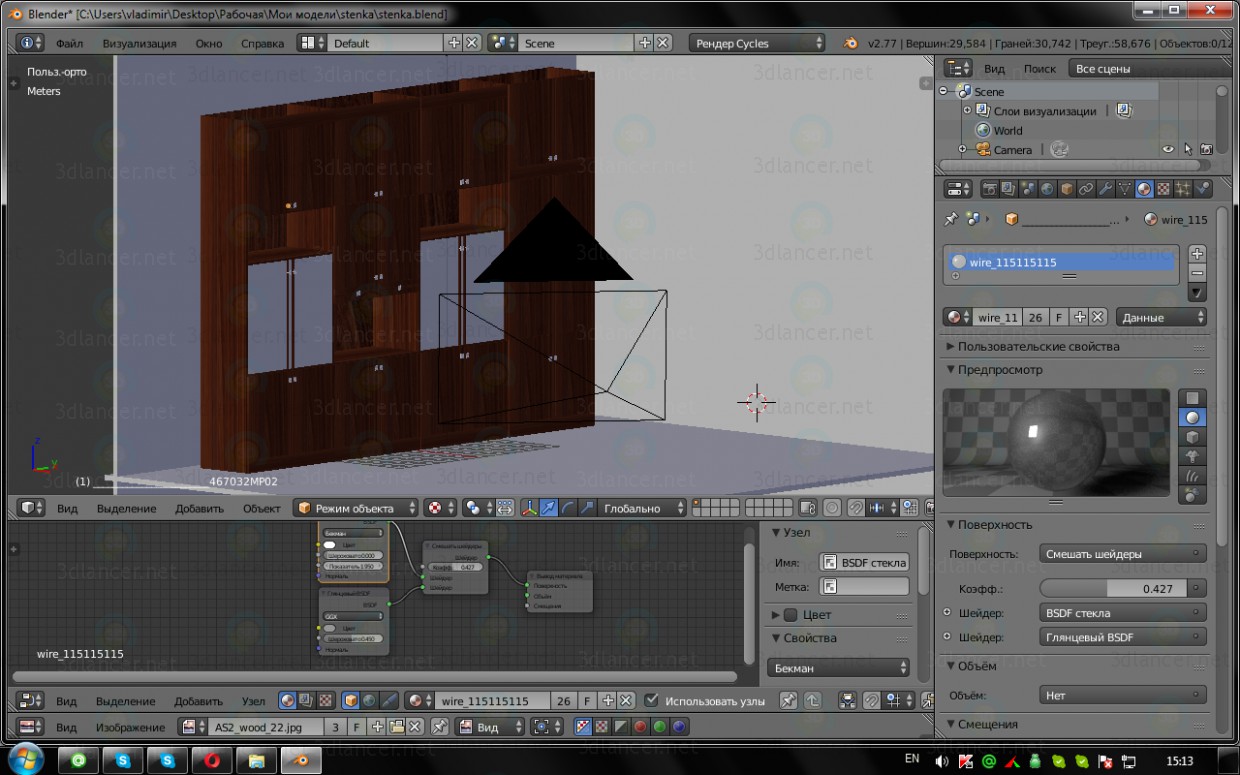Toggle fake user F for wire_11 material
Image resolution: width=1240 pixels, height=775 pixels.
coord(1060,317)
